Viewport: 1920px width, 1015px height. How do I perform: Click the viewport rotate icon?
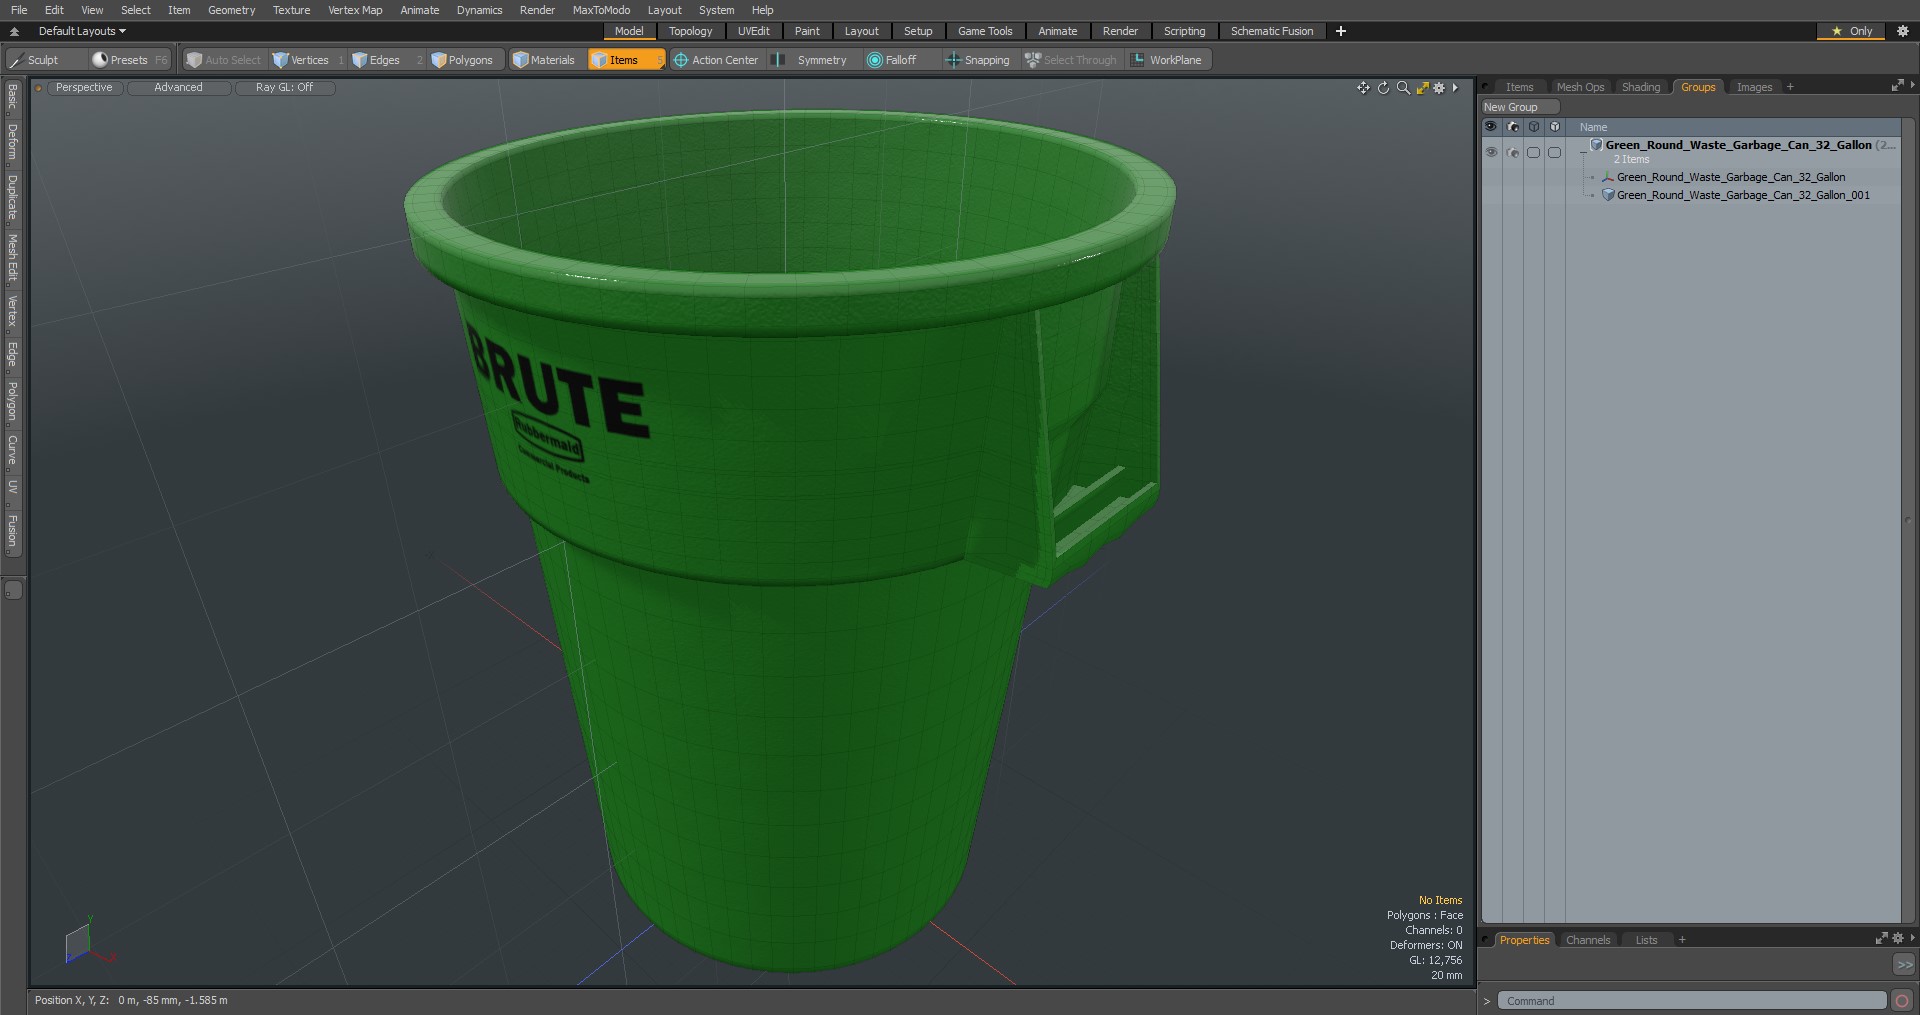click(x=1383, y=88)
